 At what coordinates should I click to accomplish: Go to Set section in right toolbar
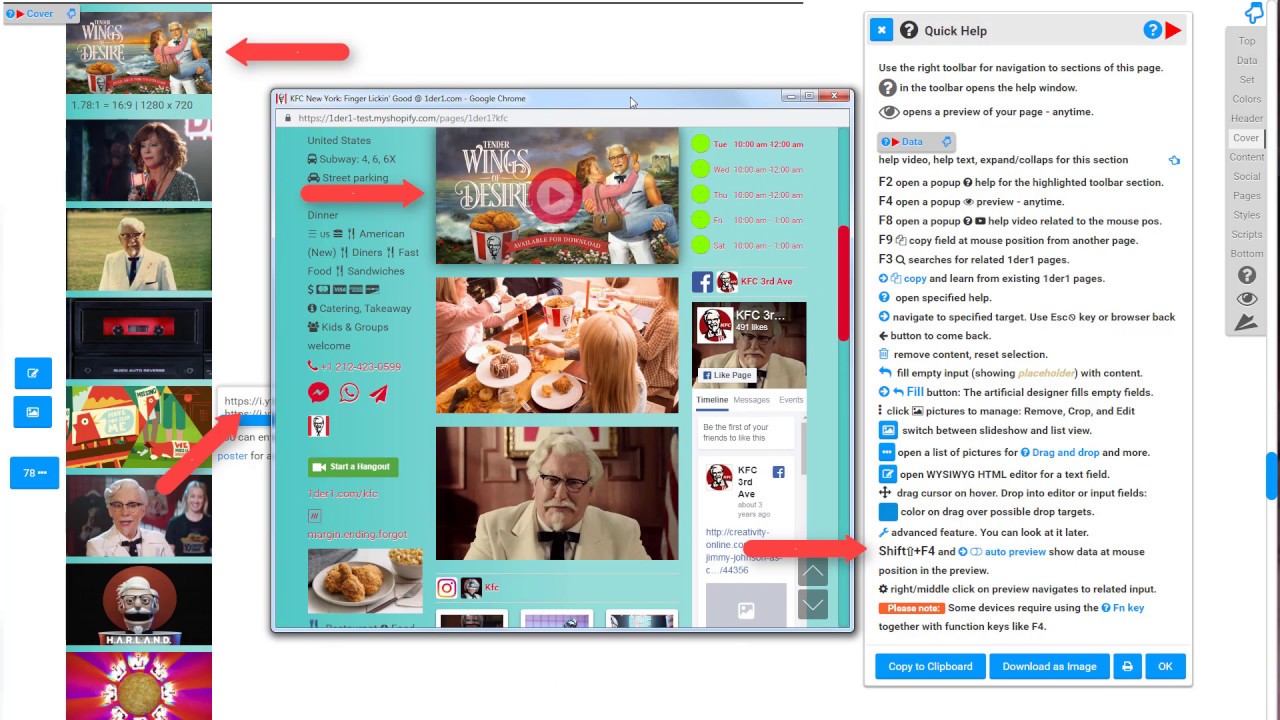pos(1246,80)
